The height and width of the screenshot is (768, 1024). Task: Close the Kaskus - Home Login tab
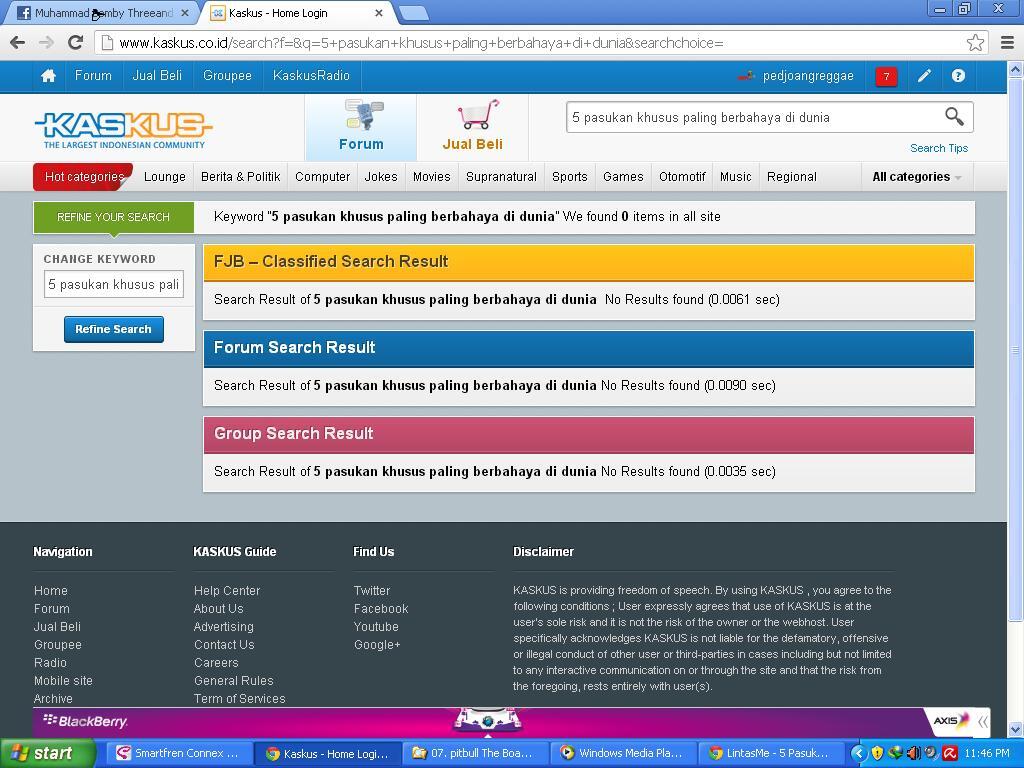[379, 13]
